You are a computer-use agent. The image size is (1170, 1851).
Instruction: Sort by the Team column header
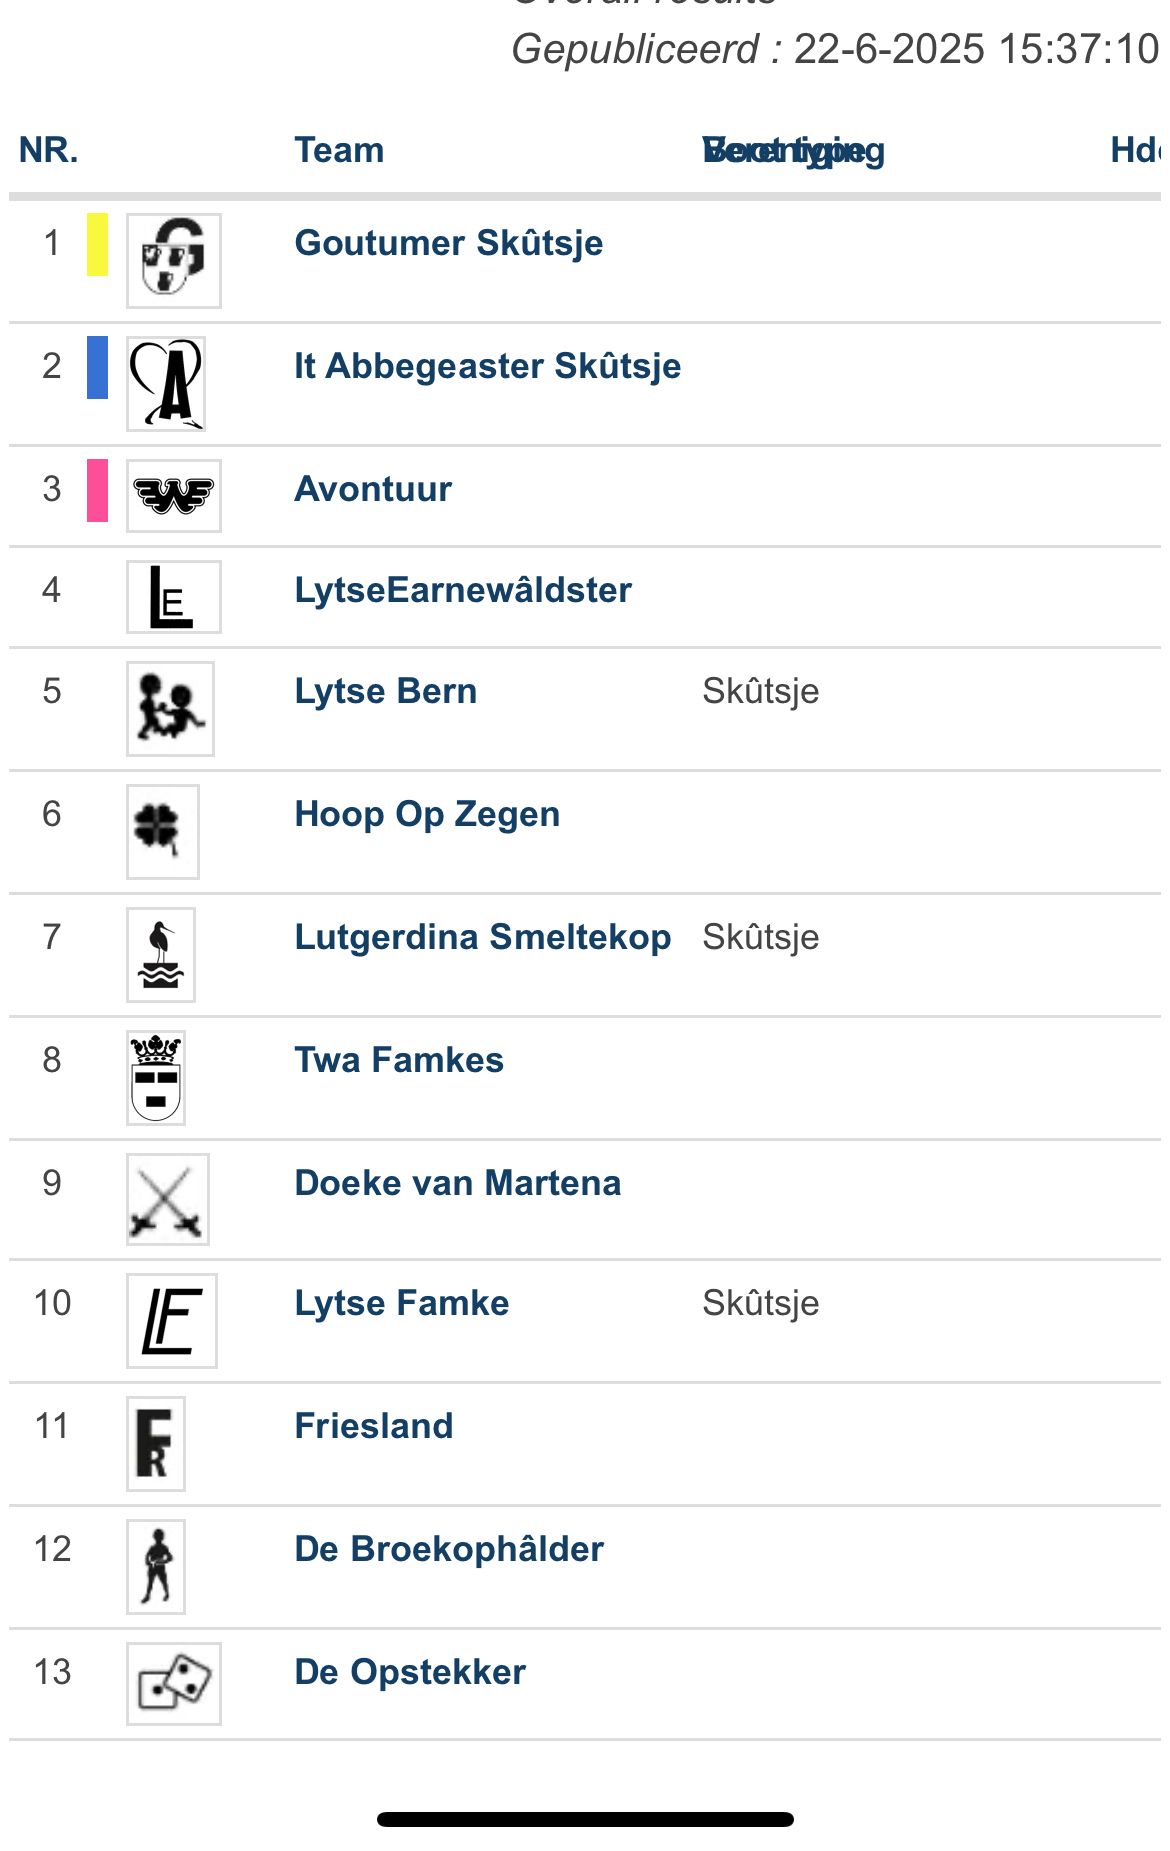click(339, 150)
